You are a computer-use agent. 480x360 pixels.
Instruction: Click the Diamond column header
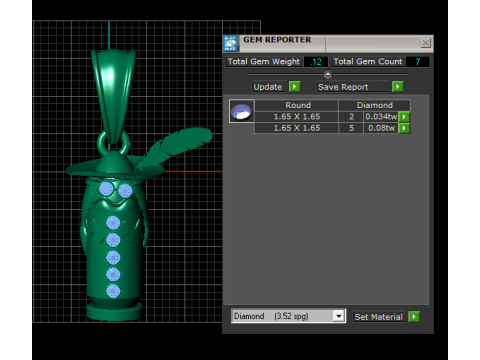pyautogui.click(x=375, y=105)
